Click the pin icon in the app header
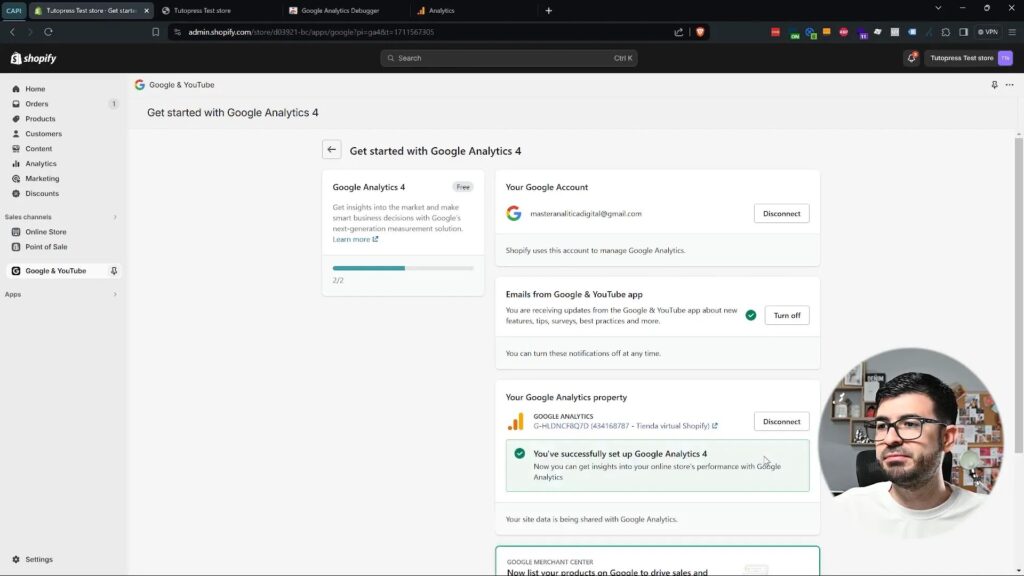This screenshot has height=576, width=1024. click(994, 85)
